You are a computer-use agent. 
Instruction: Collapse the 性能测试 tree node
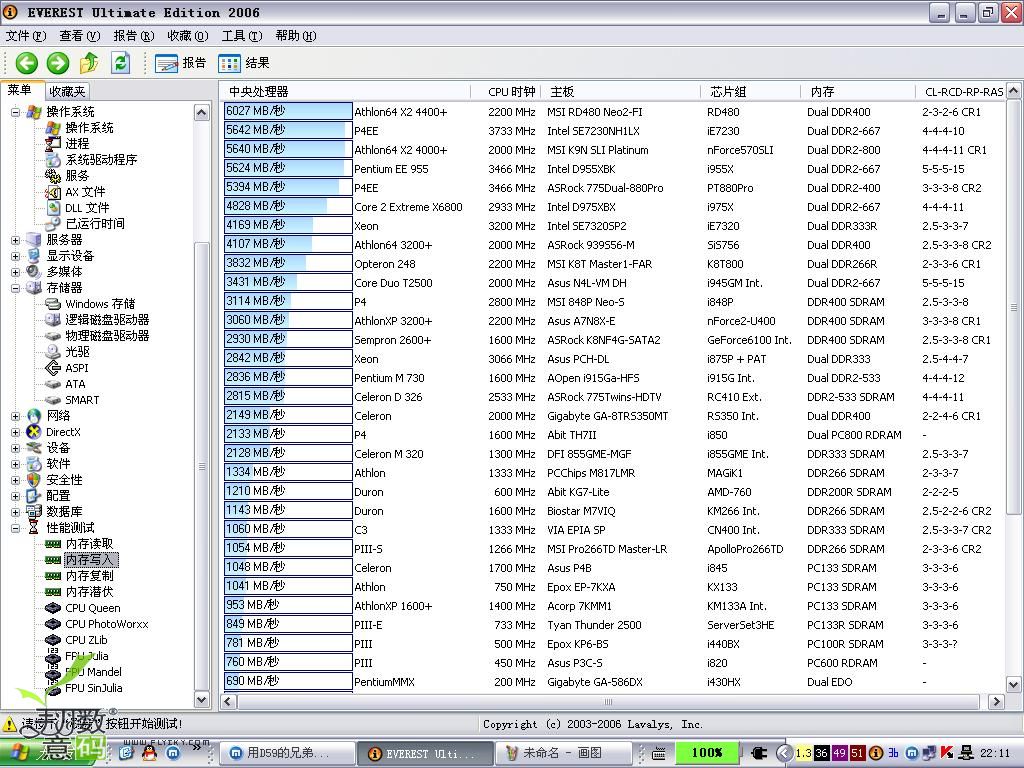[16, 528]
